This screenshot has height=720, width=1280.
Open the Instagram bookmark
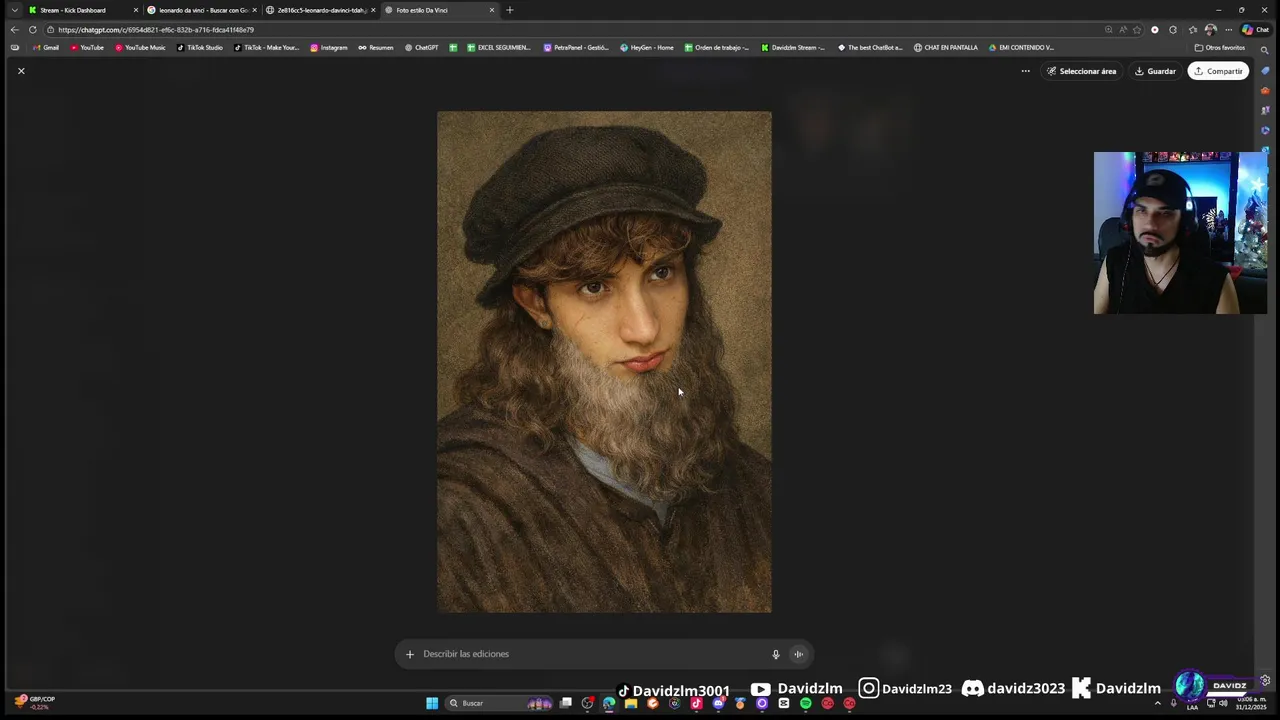click(329, 47)
